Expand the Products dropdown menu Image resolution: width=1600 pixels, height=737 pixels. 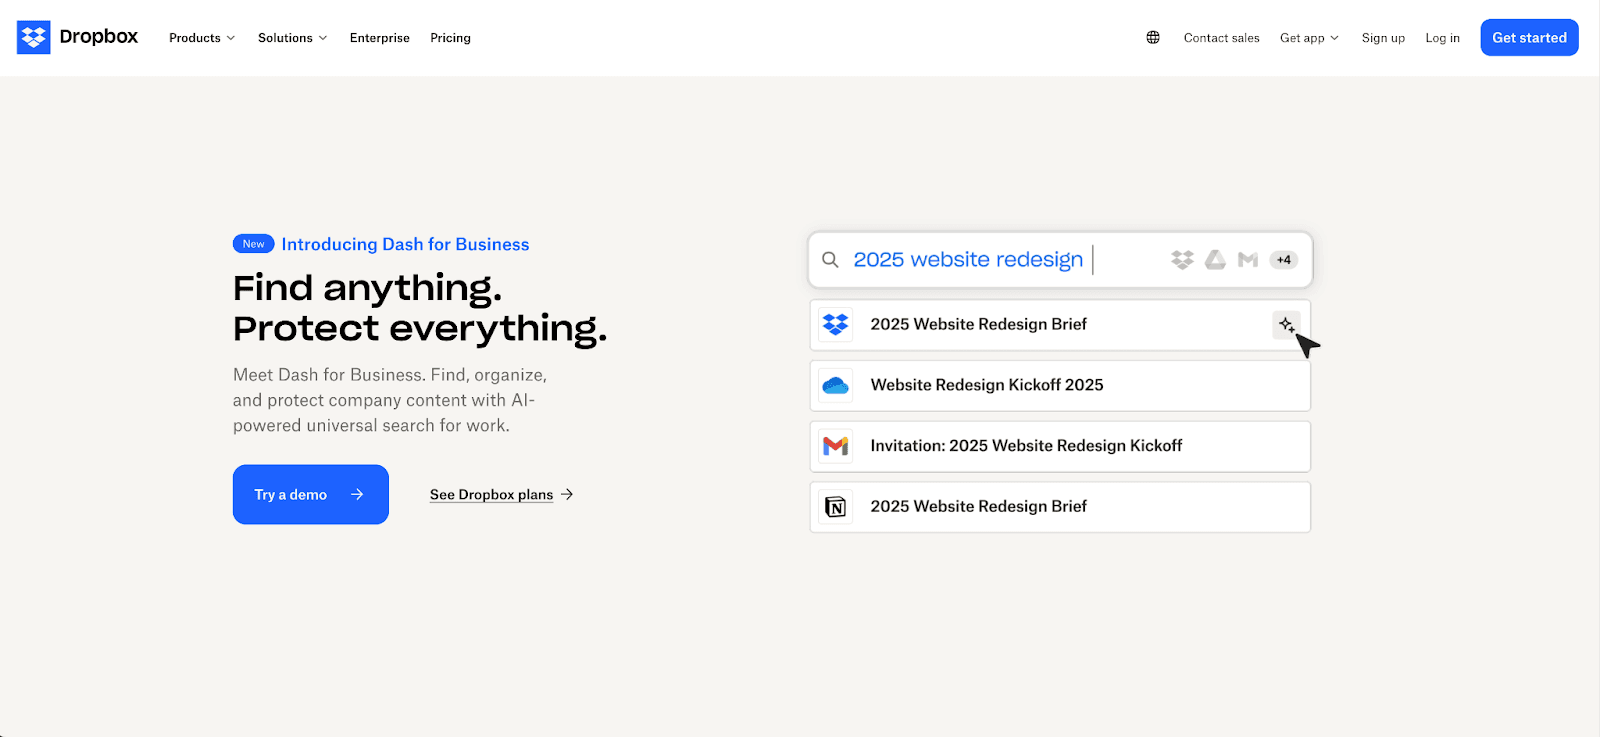point(201,38)
